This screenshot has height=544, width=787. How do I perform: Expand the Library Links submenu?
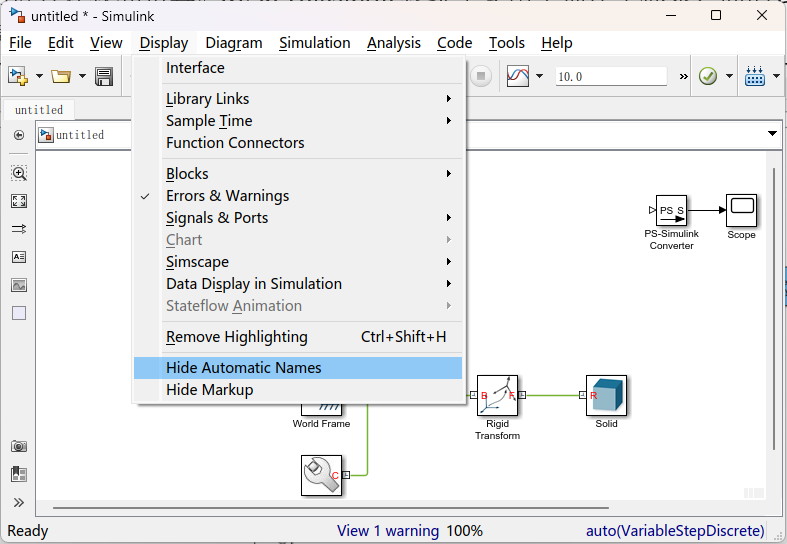[x=298, y=99]
